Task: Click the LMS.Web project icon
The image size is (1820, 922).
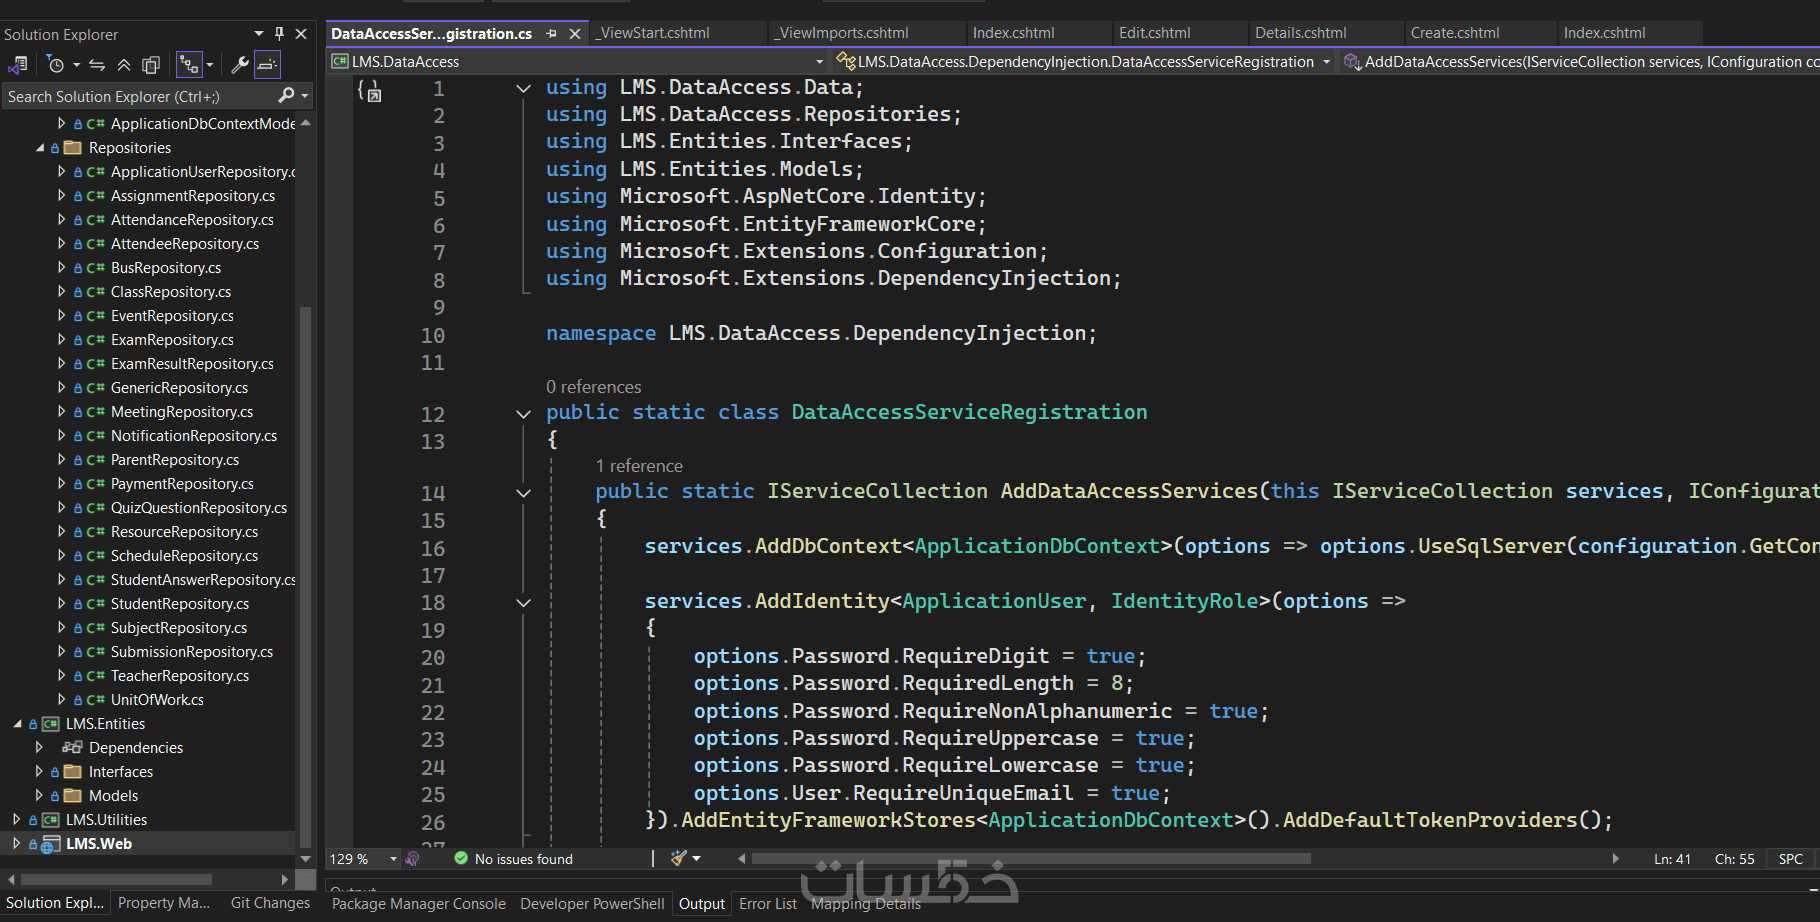Action: pos(51,844)
